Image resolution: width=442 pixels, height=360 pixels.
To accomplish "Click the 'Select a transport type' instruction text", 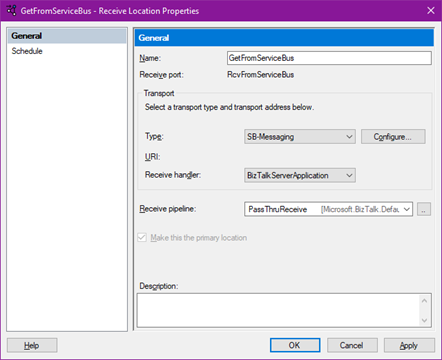I will point(229,107).
